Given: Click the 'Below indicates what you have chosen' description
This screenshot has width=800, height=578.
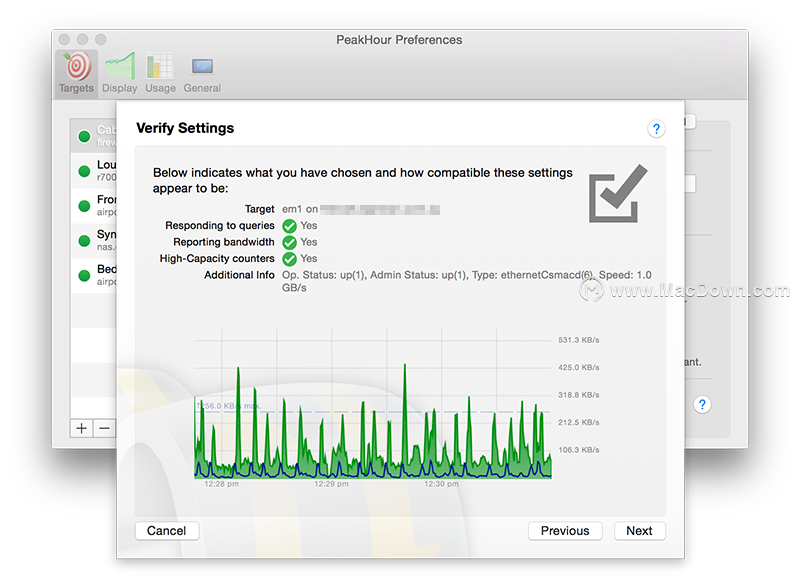Looking at the screenshot, I should point(363,181).
